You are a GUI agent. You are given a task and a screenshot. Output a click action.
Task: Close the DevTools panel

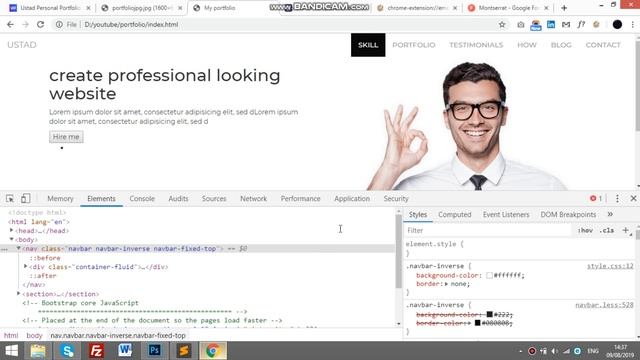633,198
